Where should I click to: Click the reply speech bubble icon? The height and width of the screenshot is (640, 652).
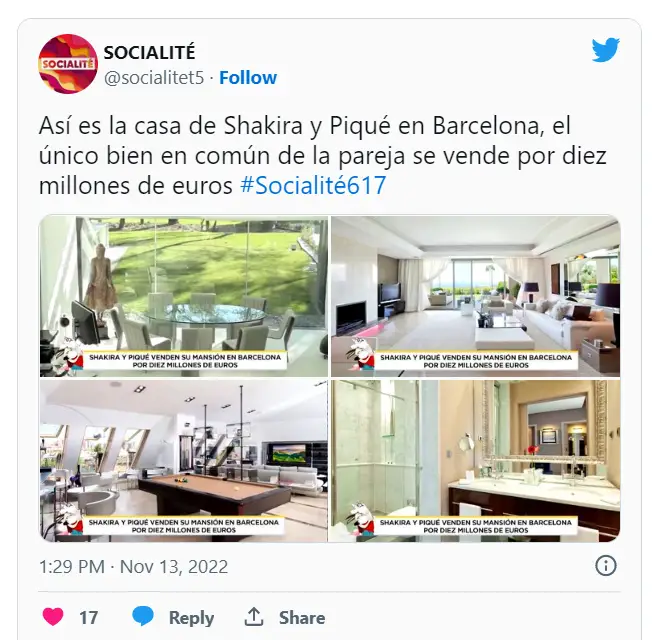tap(143, 616)
